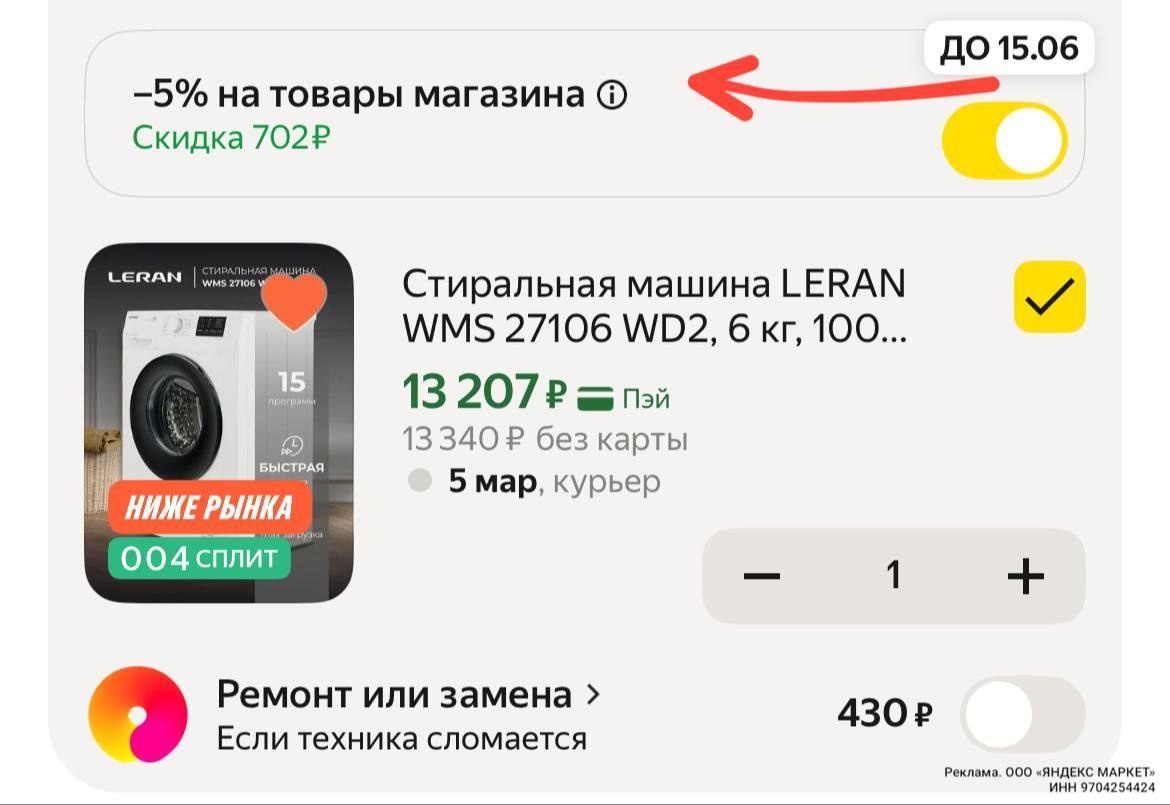Open the "Стиральная машина LERAN" product title
This screenshot has width=1170, height=805.
654,305
